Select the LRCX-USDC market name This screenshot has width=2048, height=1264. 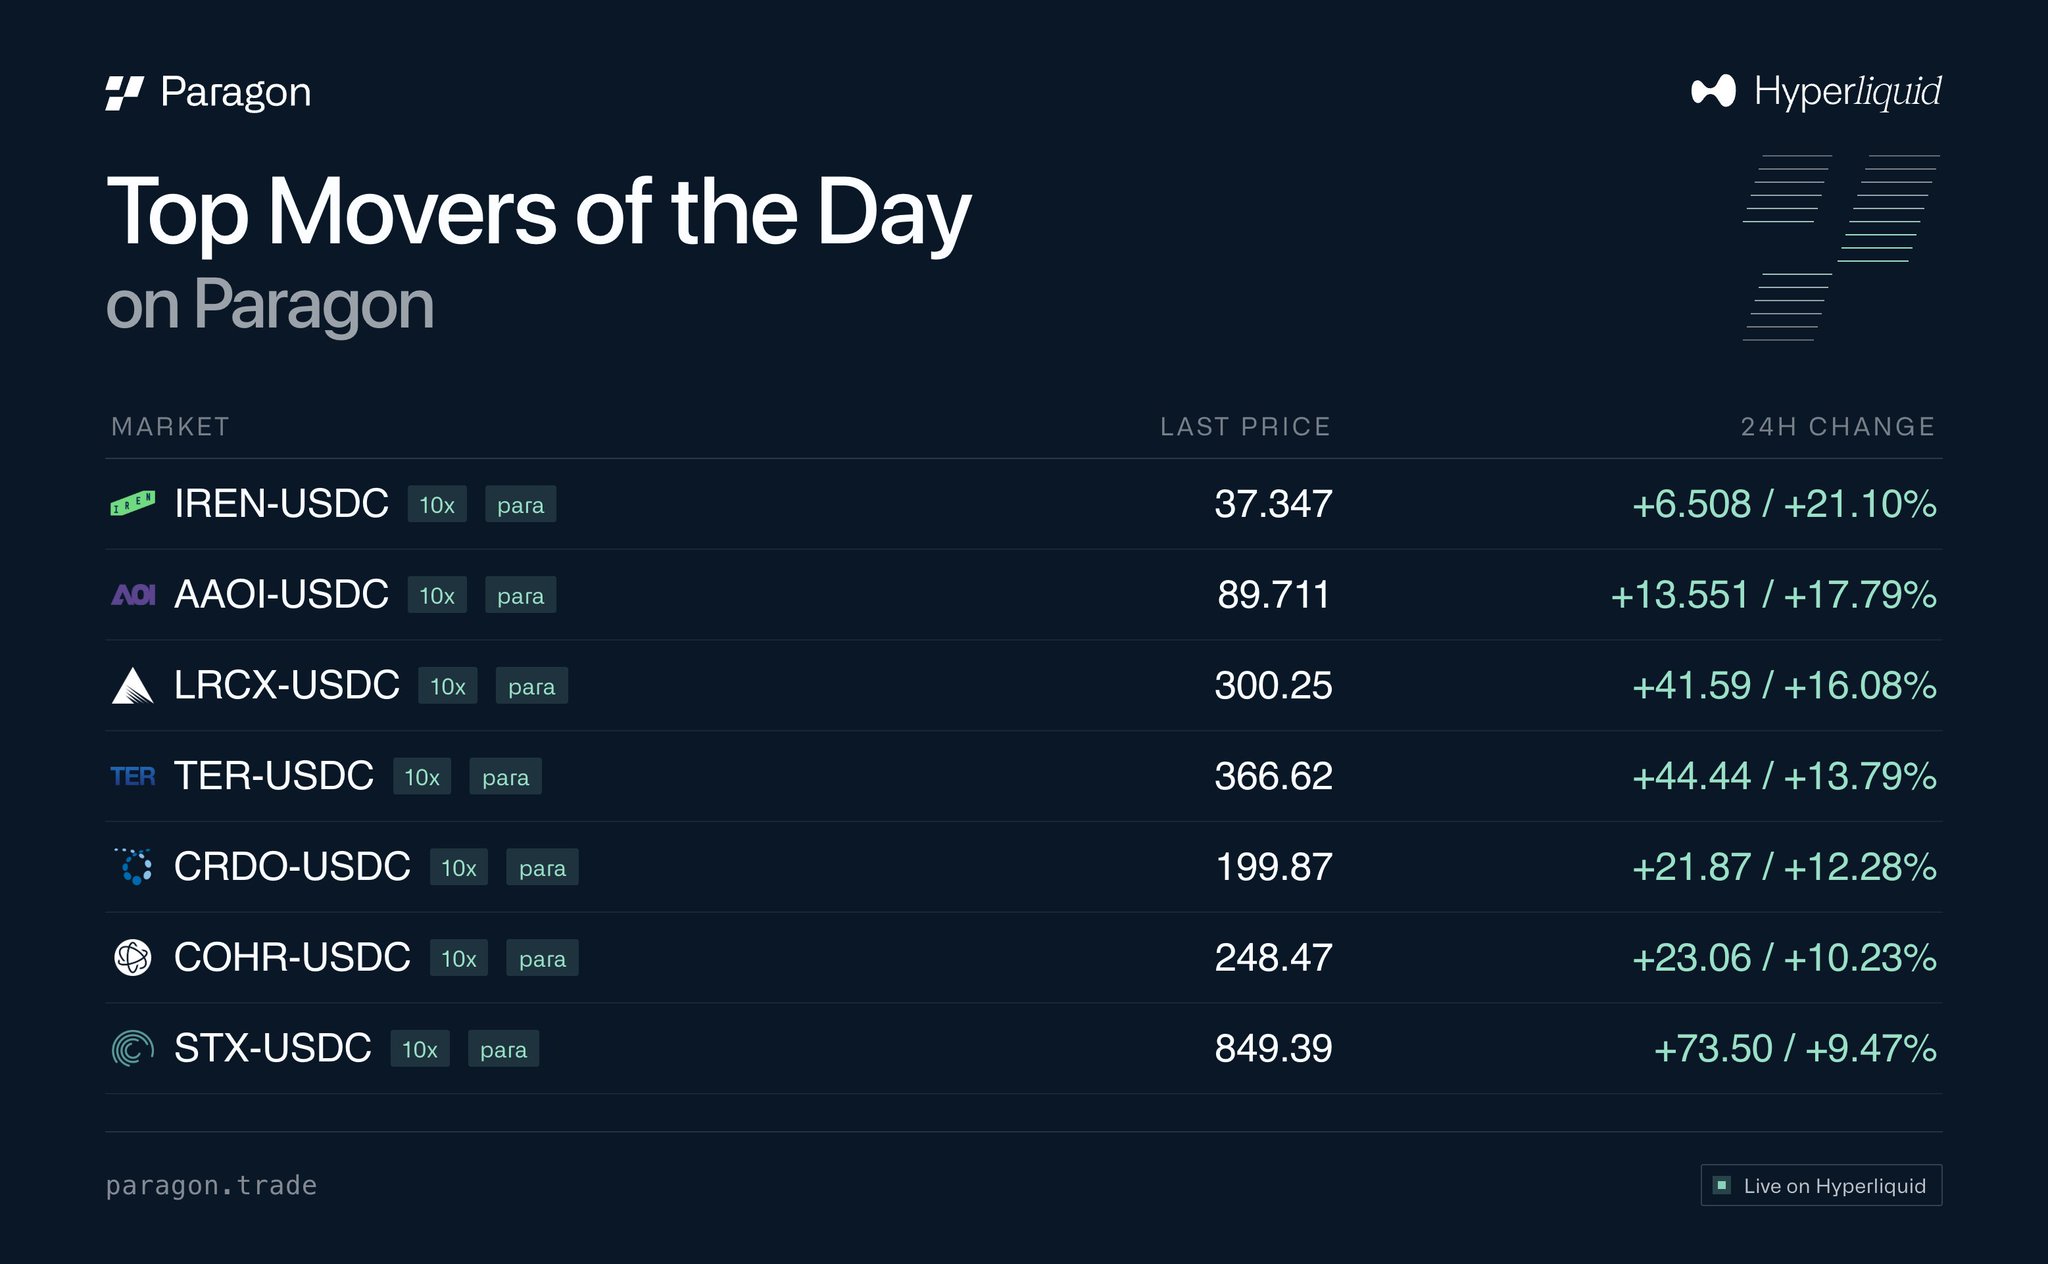coord(287,685)
